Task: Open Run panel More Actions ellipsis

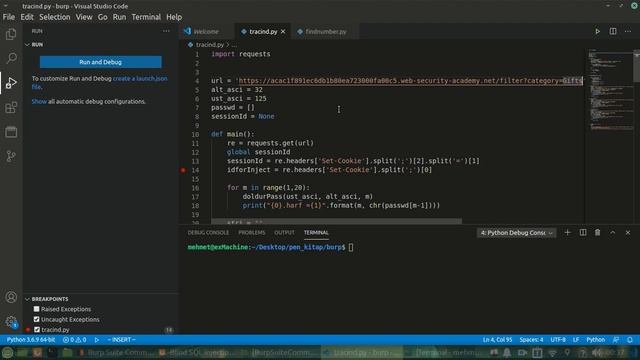Action: click(x=166, y=31)
